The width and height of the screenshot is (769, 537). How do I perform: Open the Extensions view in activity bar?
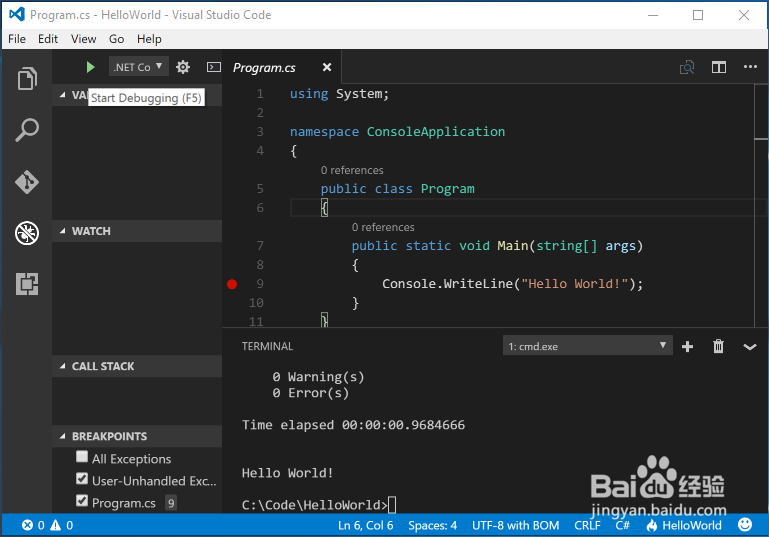tap(27, 284)
